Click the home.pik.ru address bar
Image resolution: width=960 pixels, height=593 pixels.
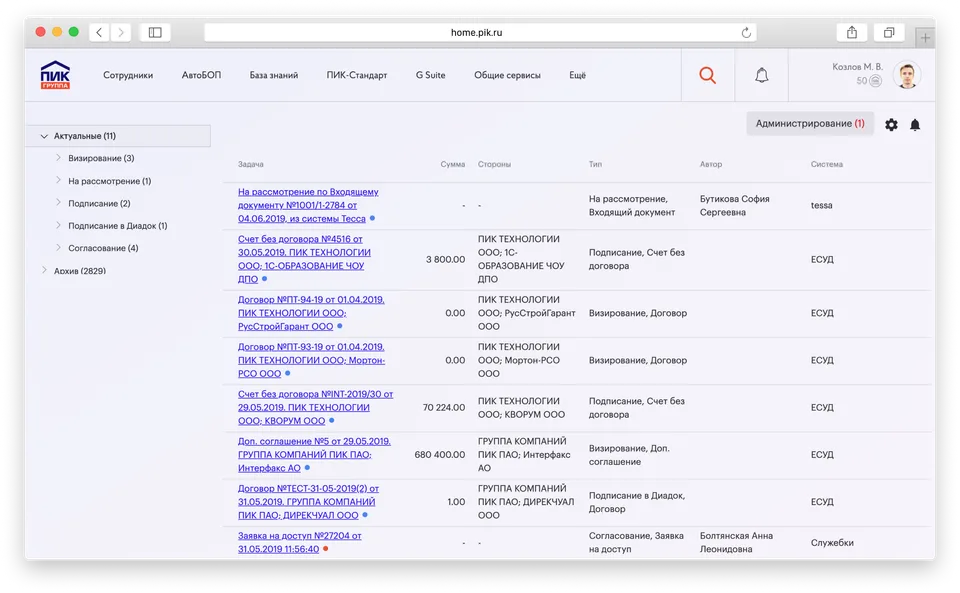coord(476,32)
